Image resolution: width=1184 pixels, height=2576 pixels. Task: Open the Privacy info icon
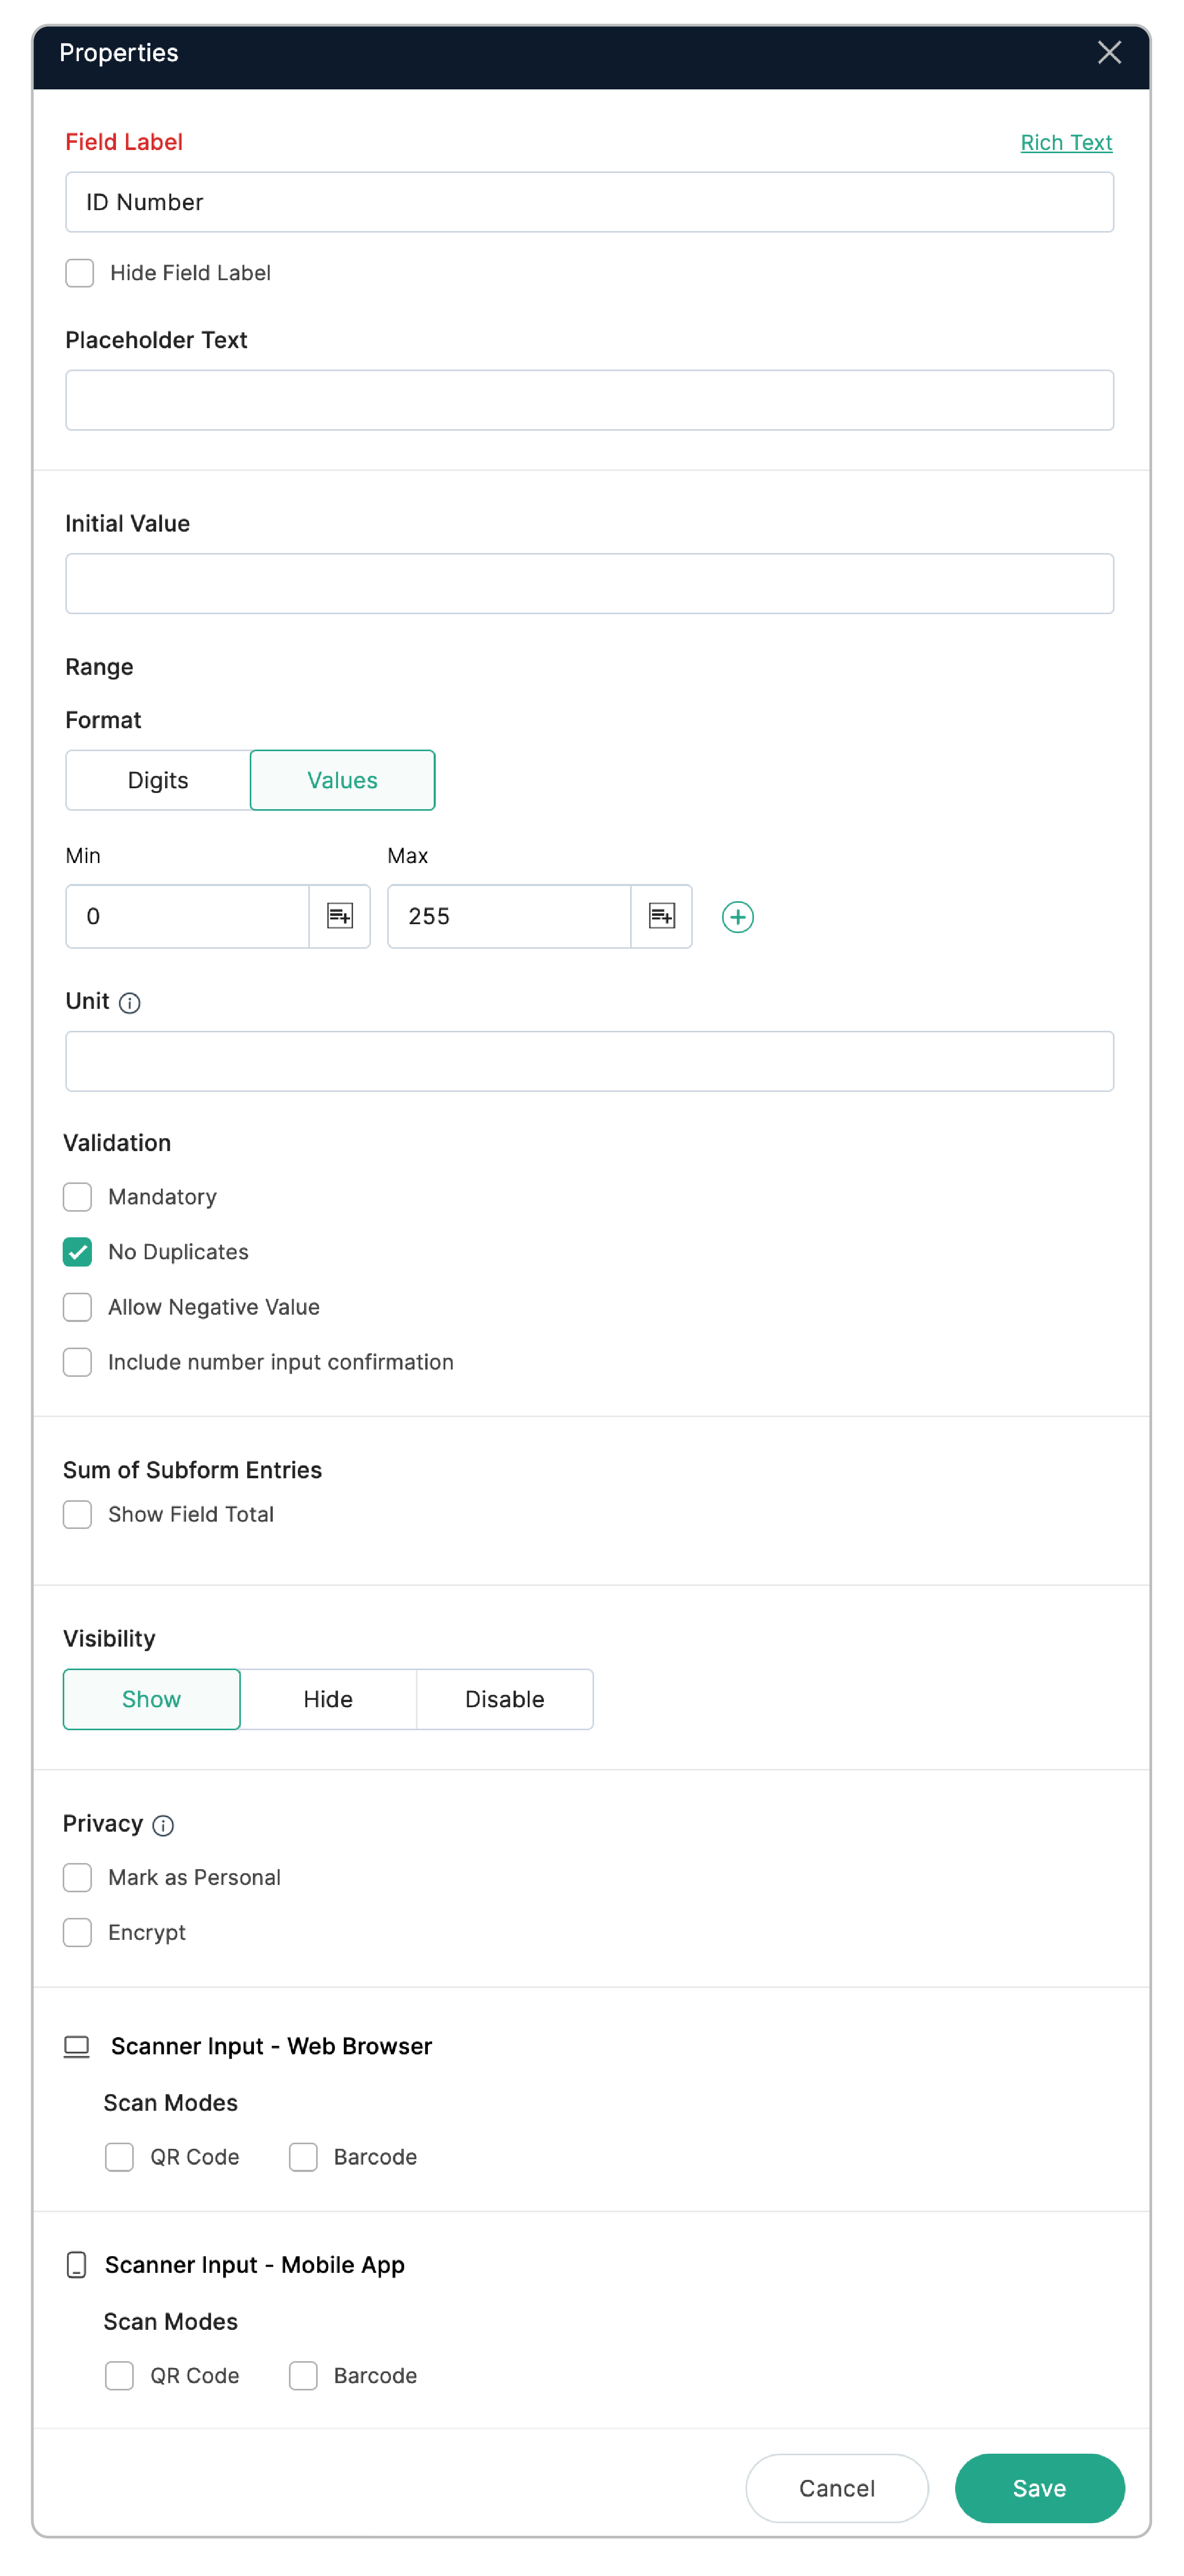point(163,1826)
